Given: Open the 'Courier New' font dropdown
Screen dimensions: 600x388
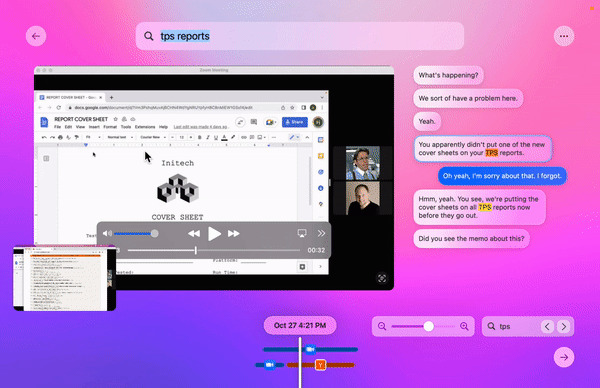Looking at the screenshot, I should pyautogui.click(x=153, y=137).
